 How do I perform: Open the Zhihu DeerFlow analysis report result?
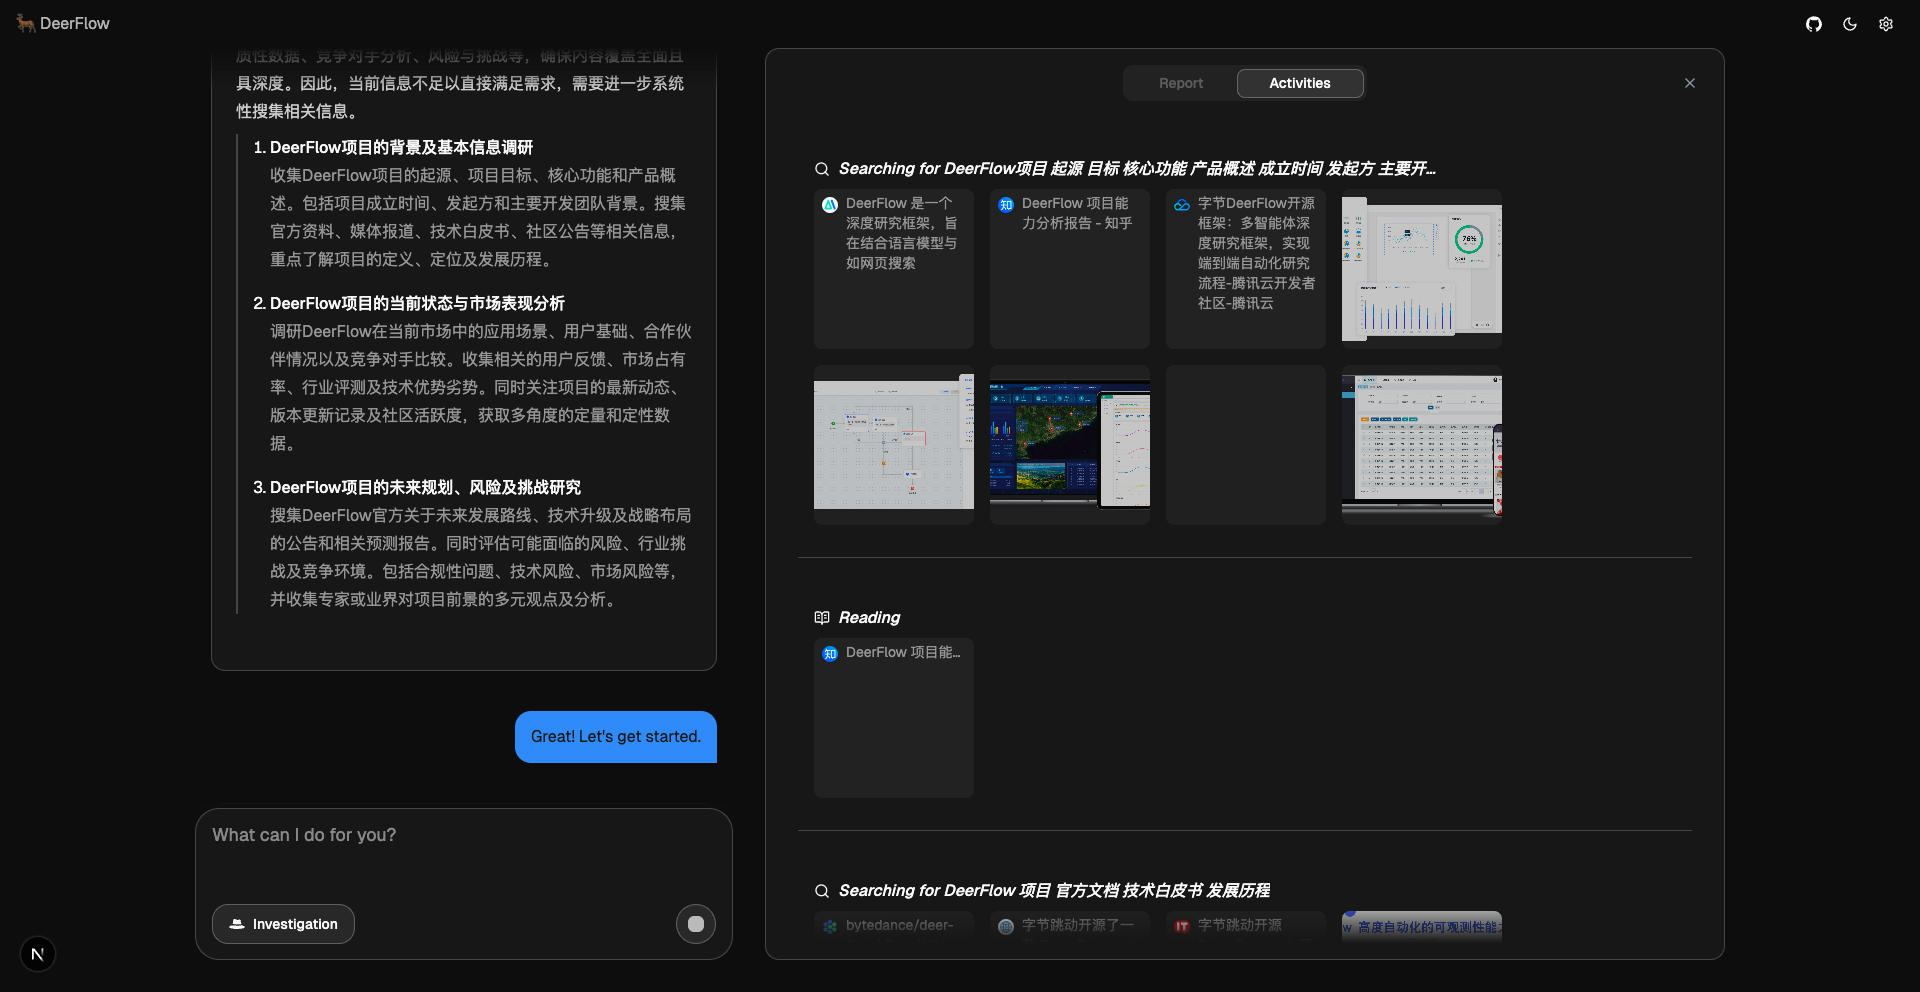[1069, 268]
